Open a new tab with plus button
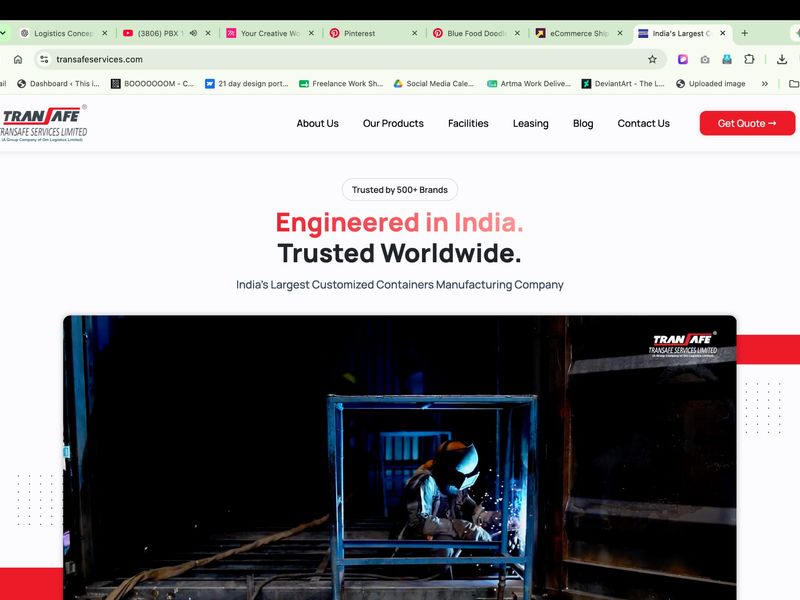The width and height of the screenshot is (800, 600). pyautogui.click(x=744, y=33)
